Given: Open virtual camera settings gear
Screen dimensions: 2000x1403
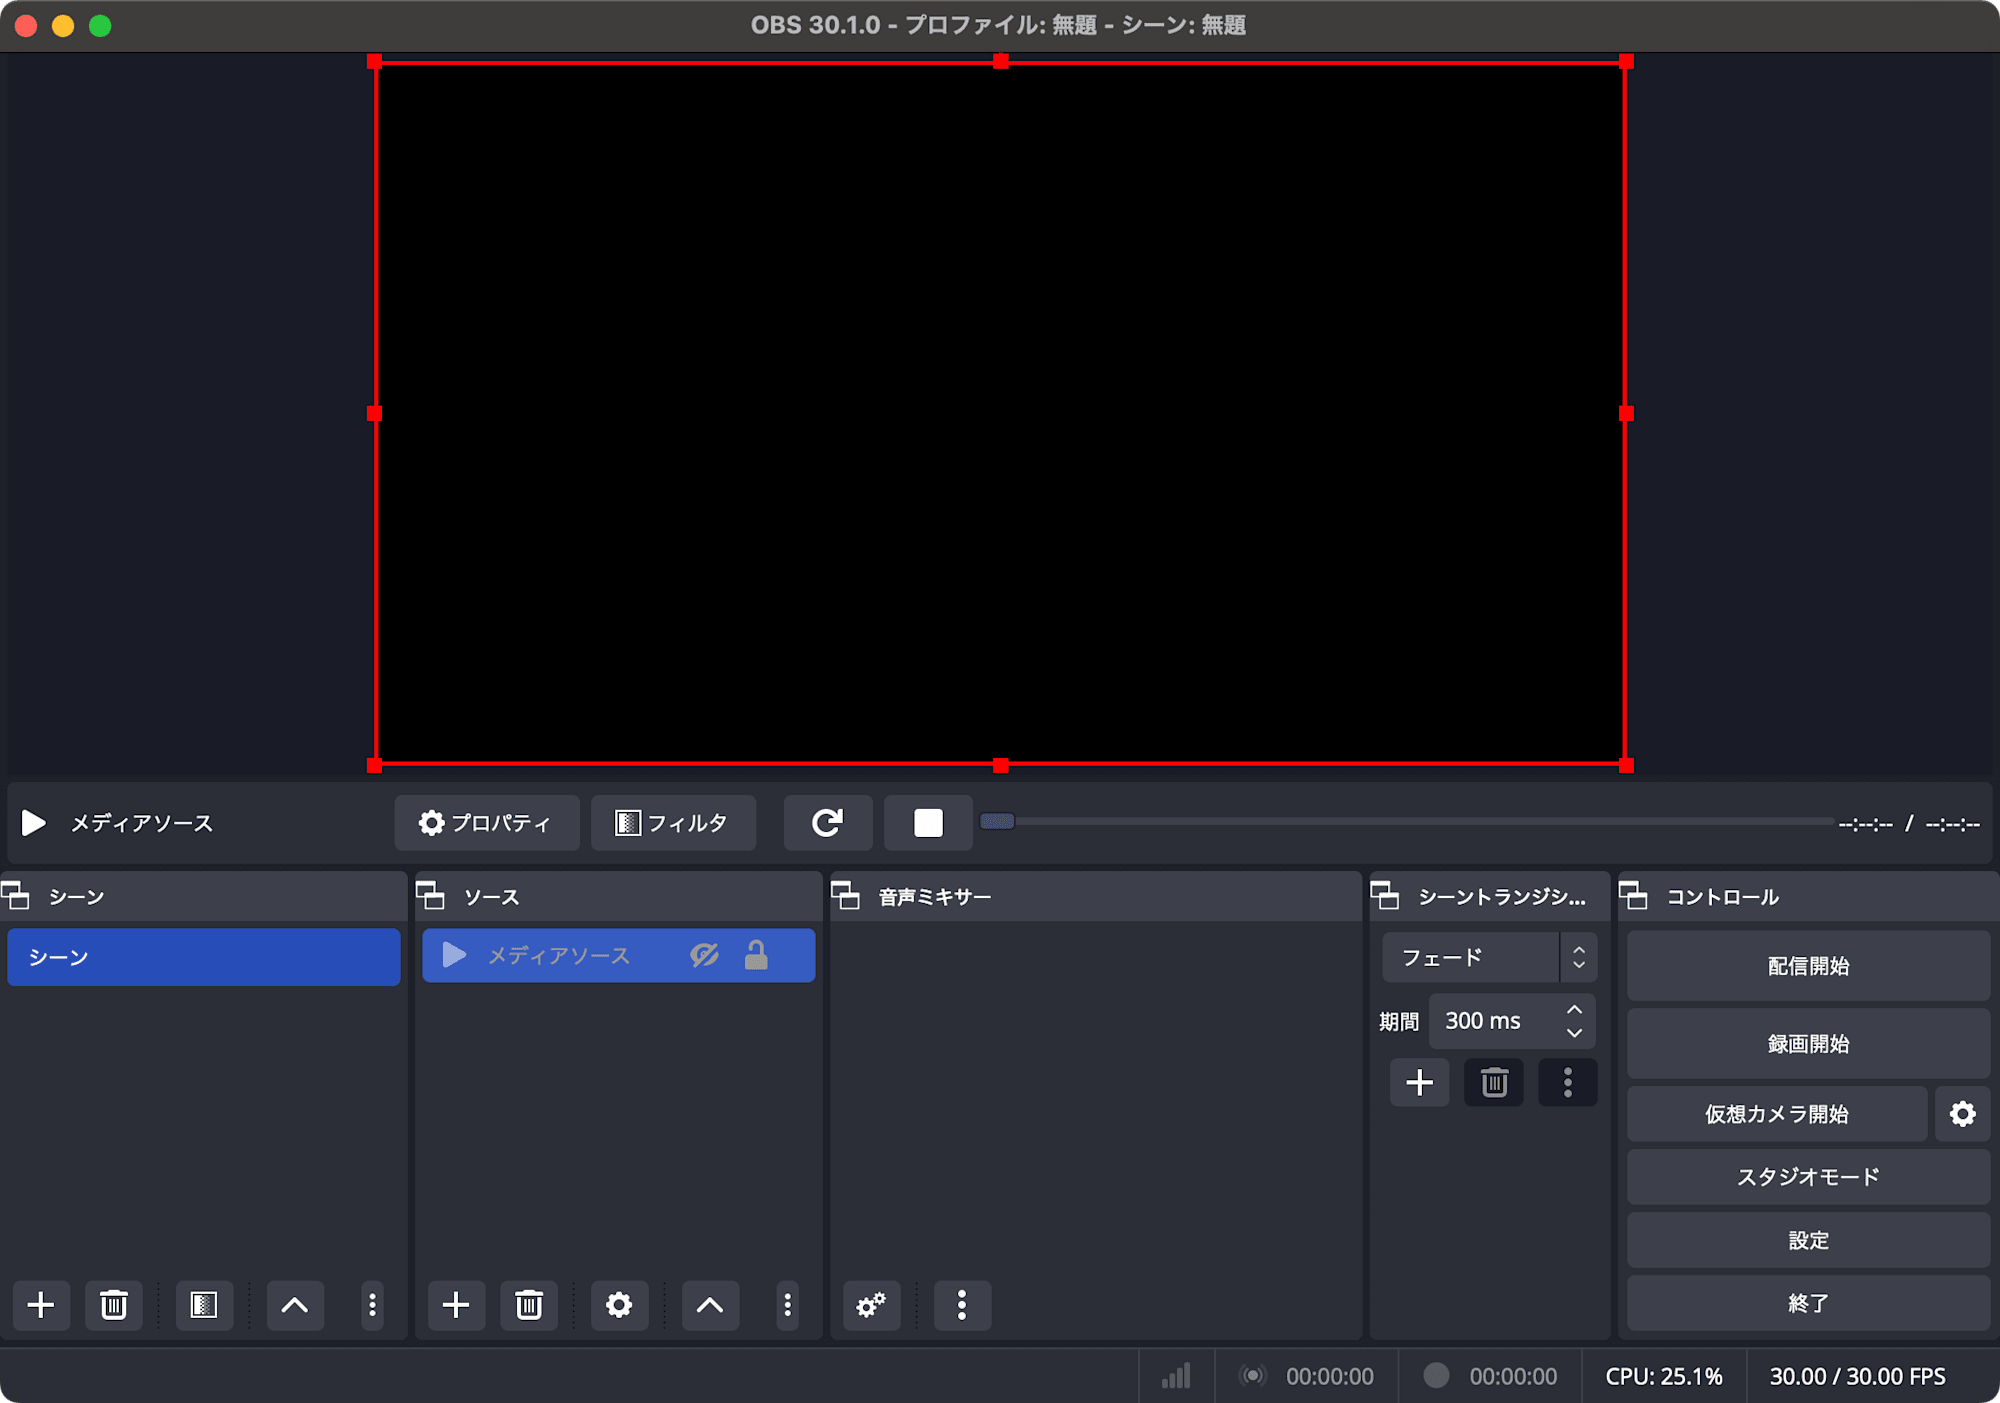Looking at the screenshot, I should pos(1963,1114).
